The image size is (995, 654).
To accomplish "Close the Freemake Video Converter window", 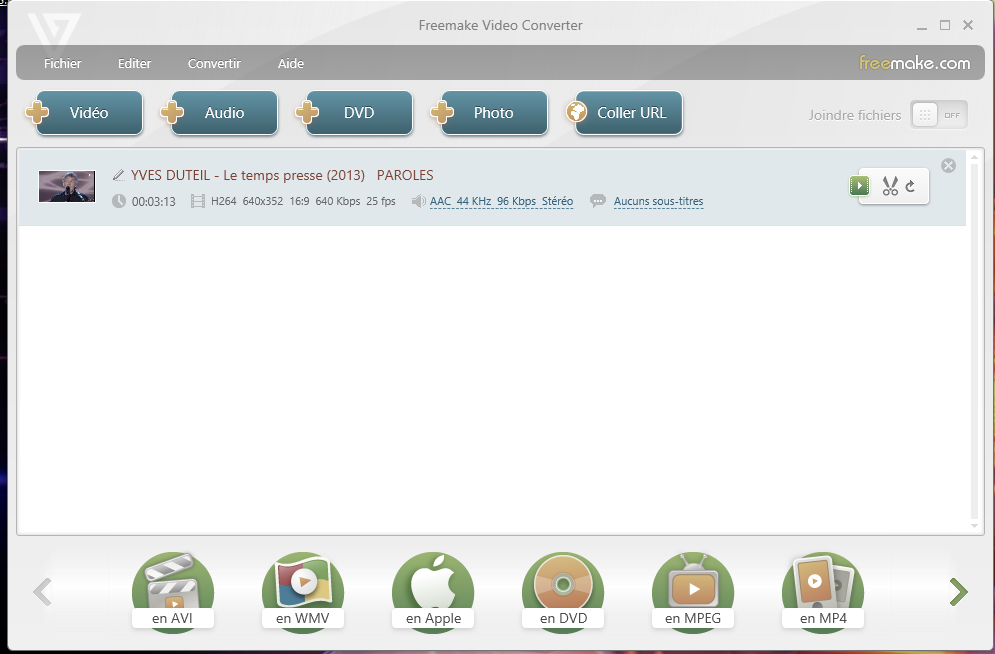I will (x=968, y=25).
